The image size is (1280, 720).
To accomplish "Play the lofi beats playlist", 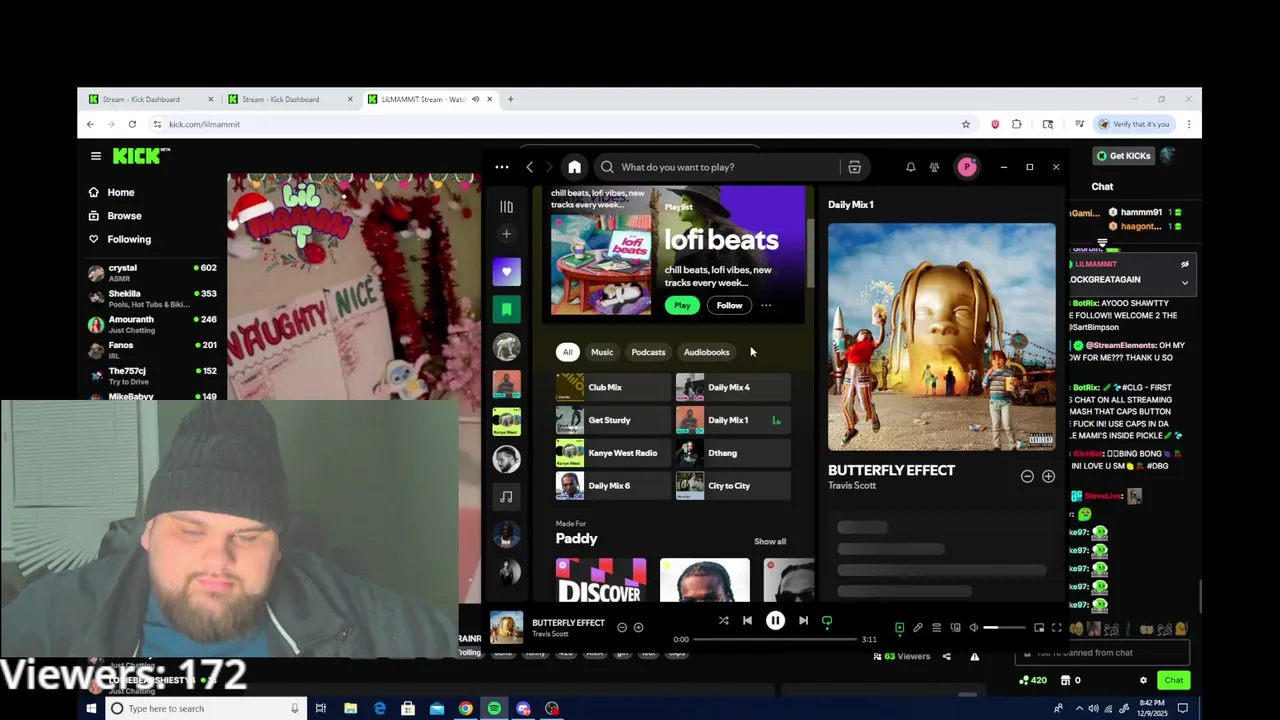I will tap(682, 305).
